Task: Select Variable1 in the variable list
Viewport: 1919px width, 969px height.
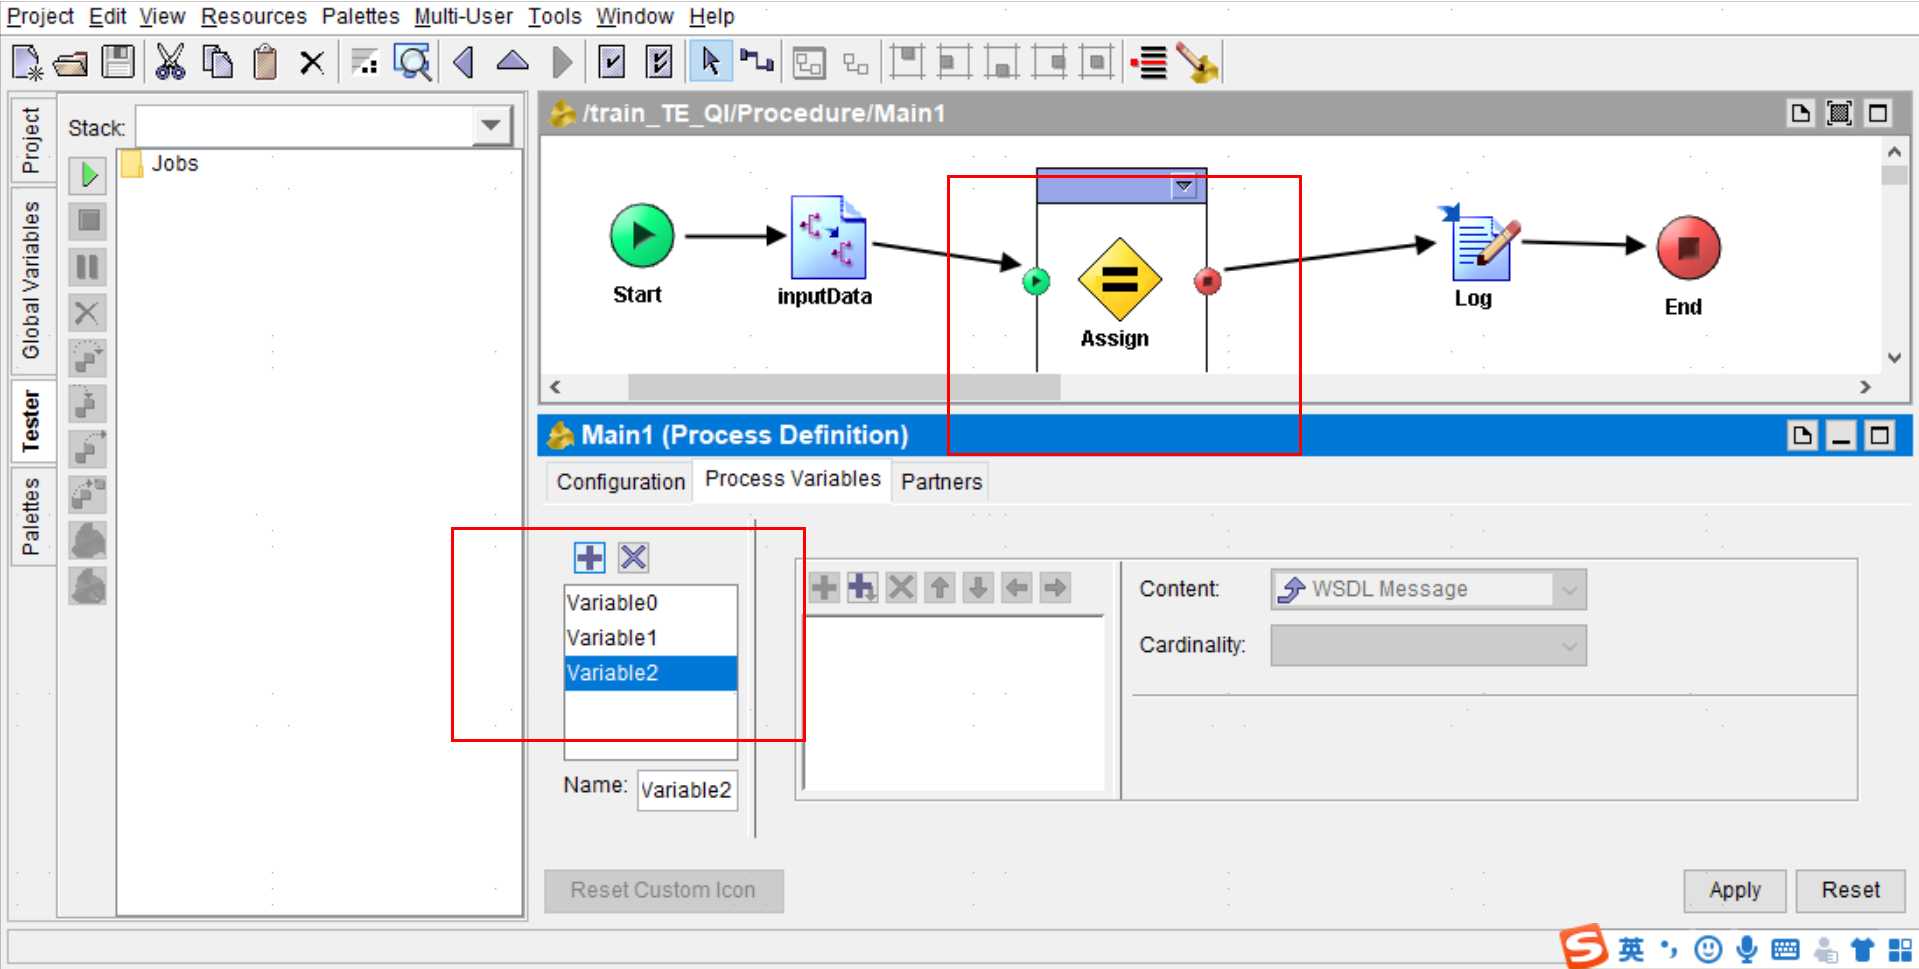Action: 650,638
